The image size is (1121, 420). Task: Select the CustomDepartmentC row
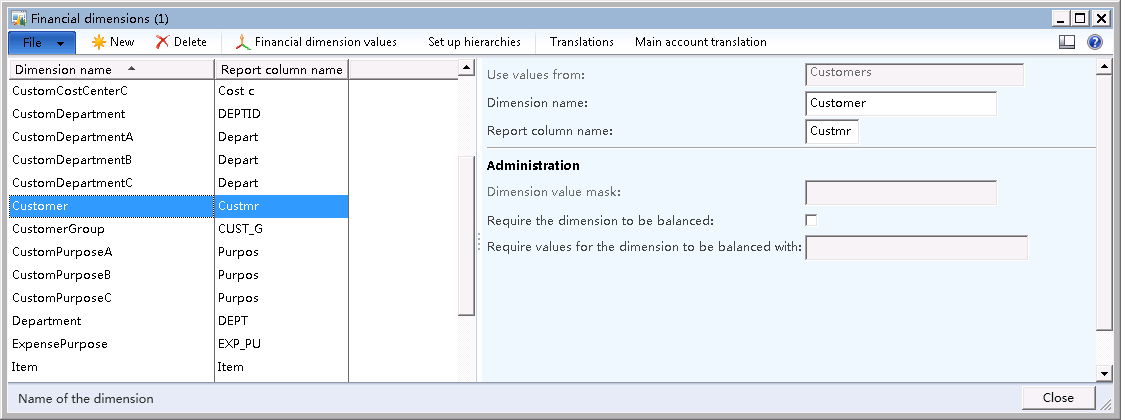tap(179, 182)
